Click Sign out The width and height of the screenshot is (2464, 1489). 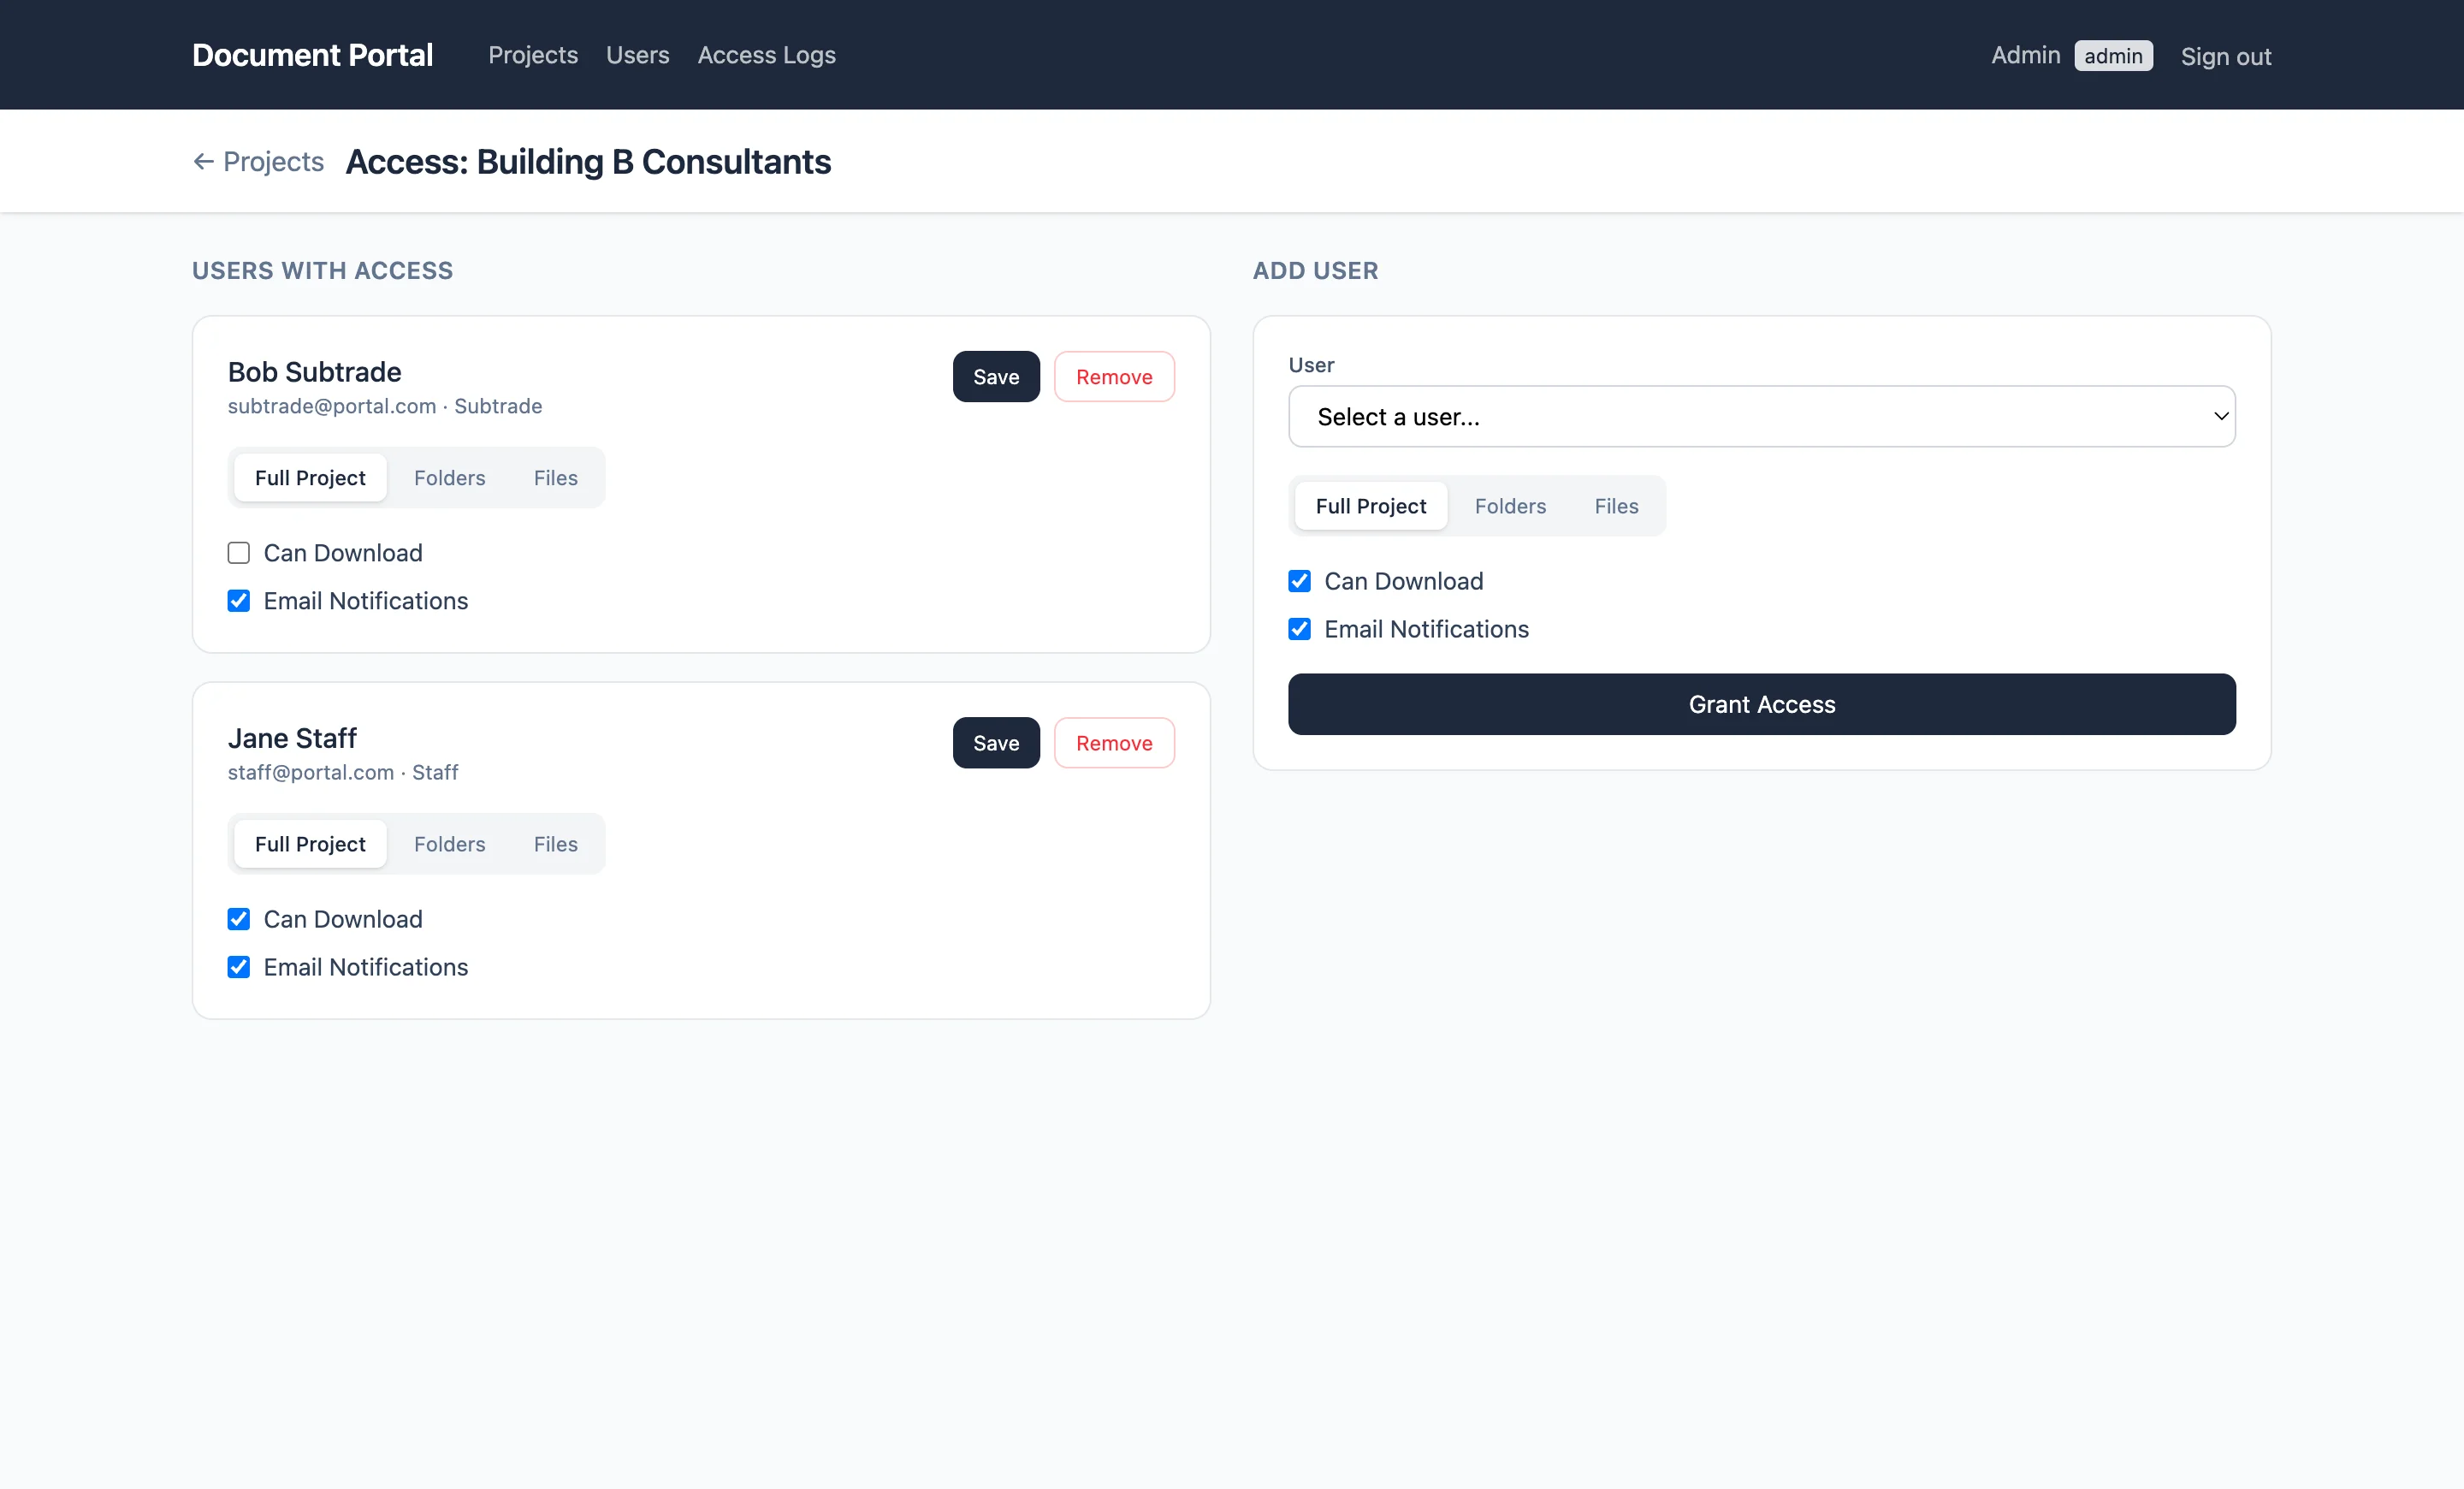(2226, 56)
